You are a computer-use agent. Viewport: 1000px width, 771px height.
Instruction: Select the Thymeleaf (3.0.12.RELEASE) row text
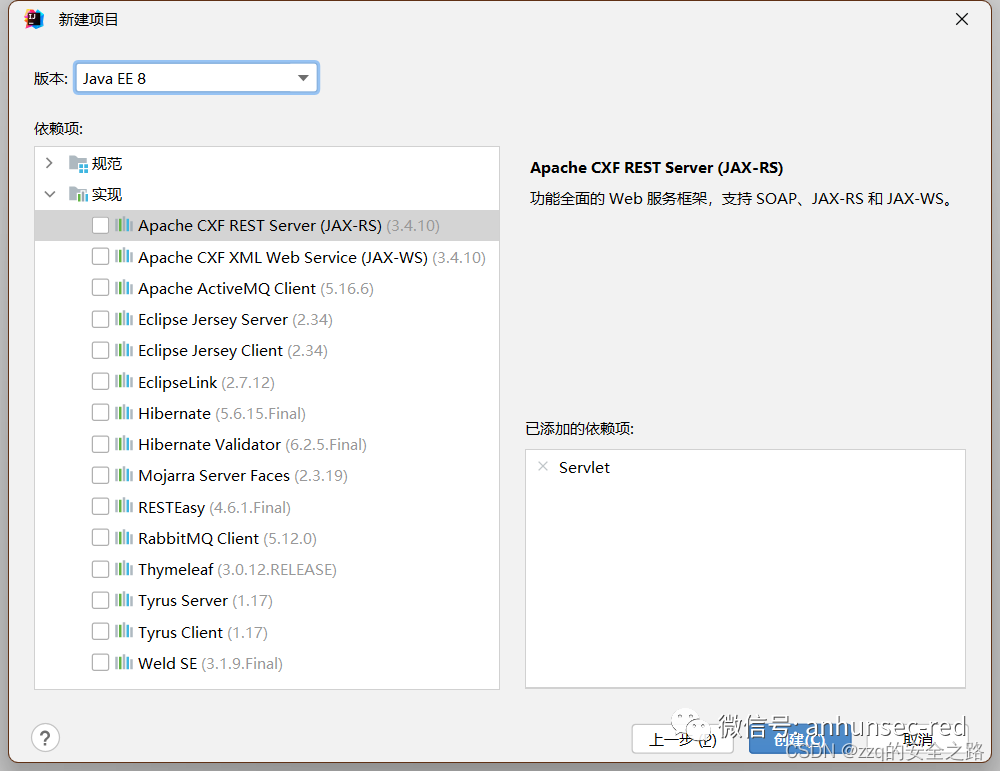point(237,569)
